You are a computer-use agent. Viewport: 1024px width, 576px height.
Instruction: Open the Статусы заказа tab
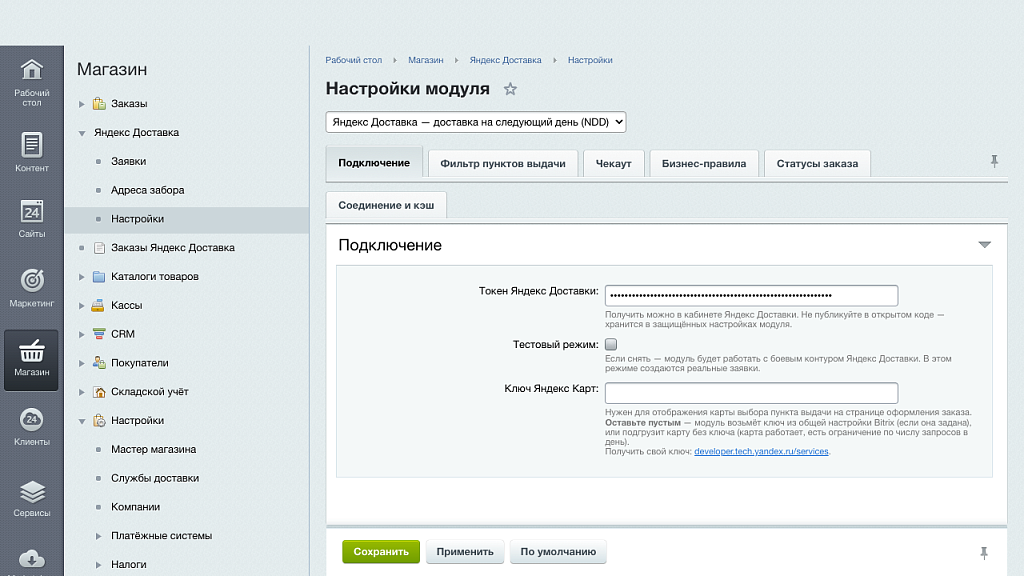[817, 163]
